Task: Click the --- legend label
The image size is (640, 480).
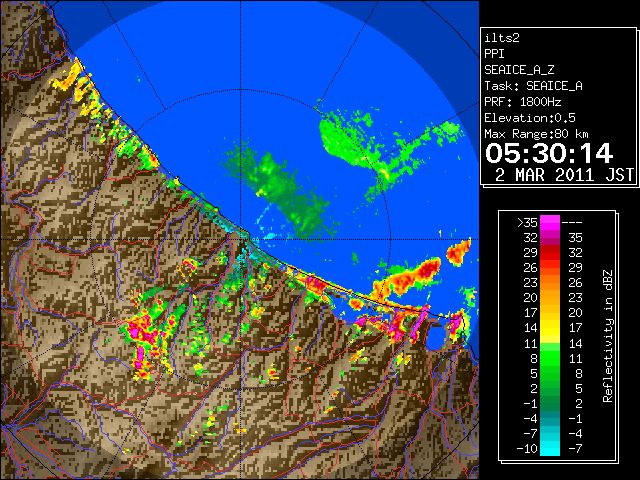Action: coord(572,223)
